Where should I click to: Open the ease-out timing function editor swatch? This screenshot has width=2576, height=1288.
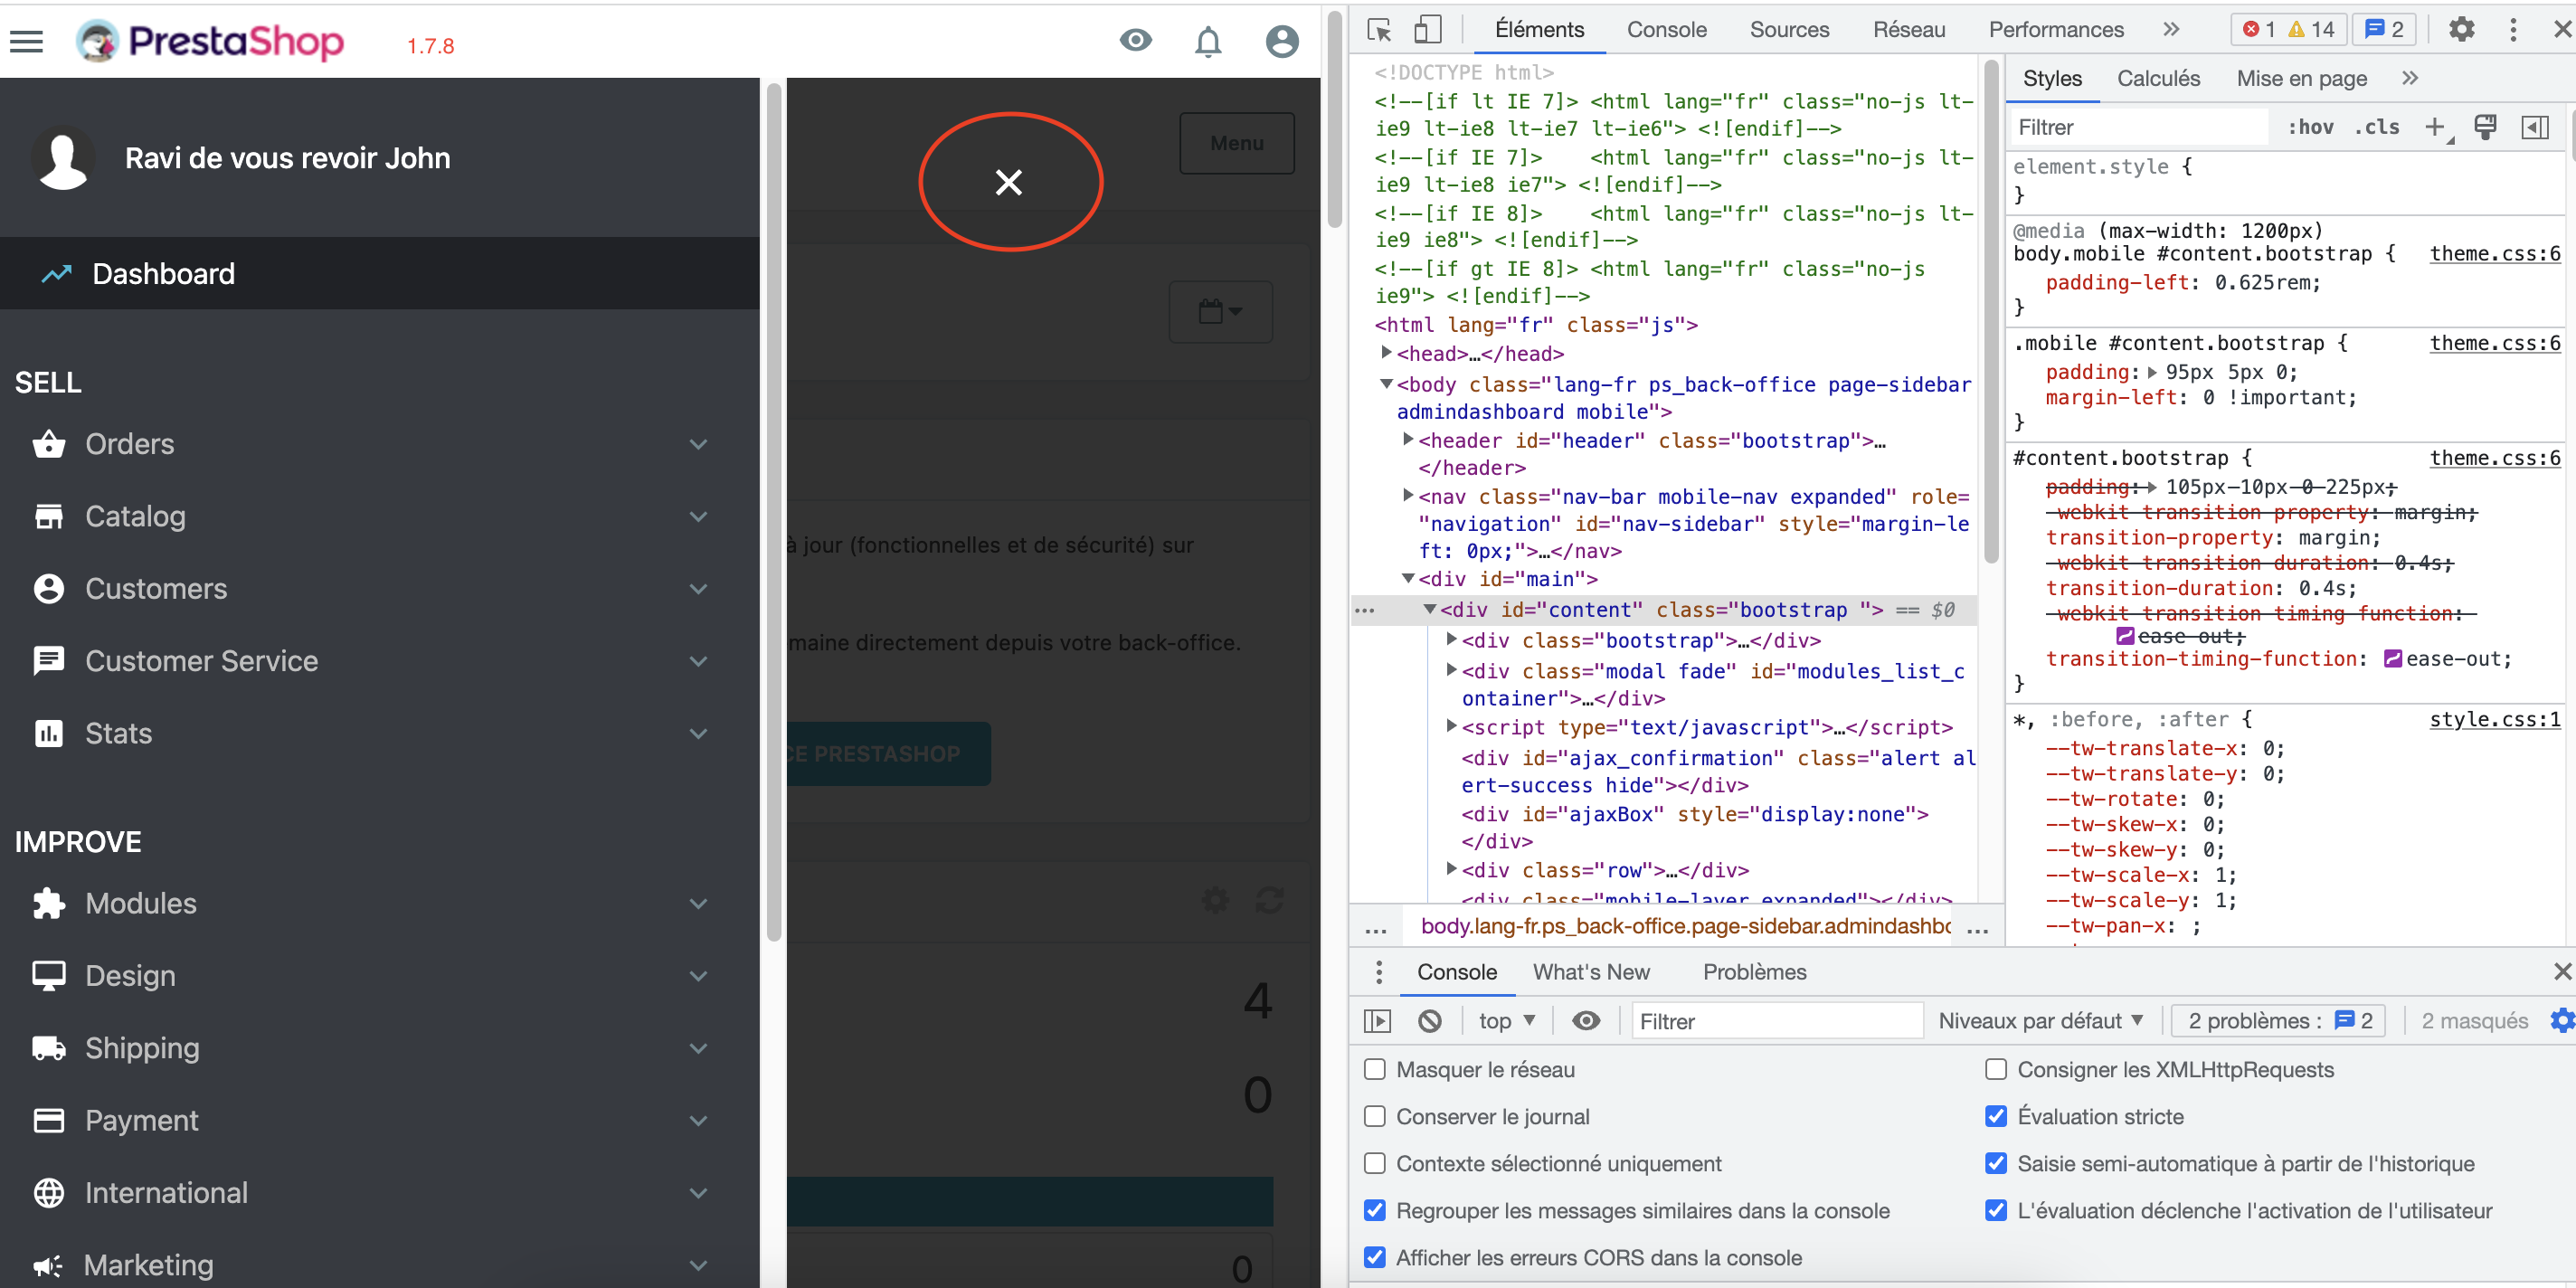pos(2393,658)
